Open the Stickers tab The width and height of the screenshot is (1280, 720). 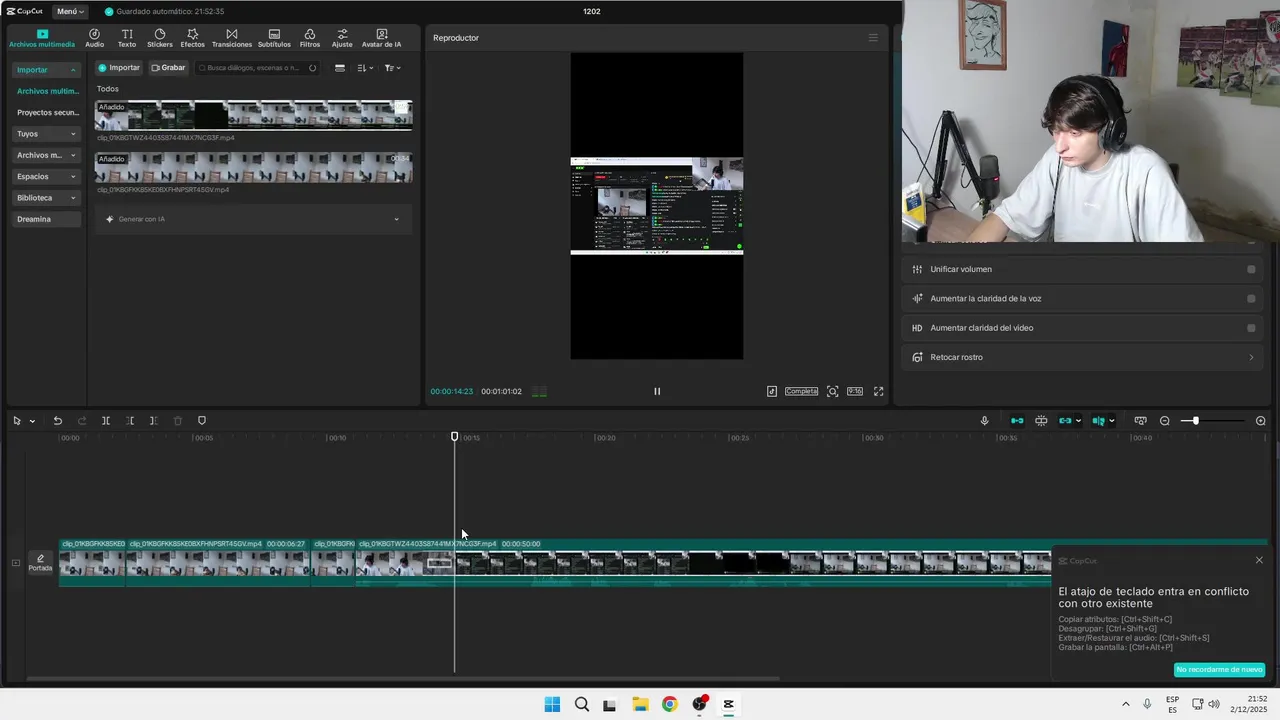pos(160,38)
